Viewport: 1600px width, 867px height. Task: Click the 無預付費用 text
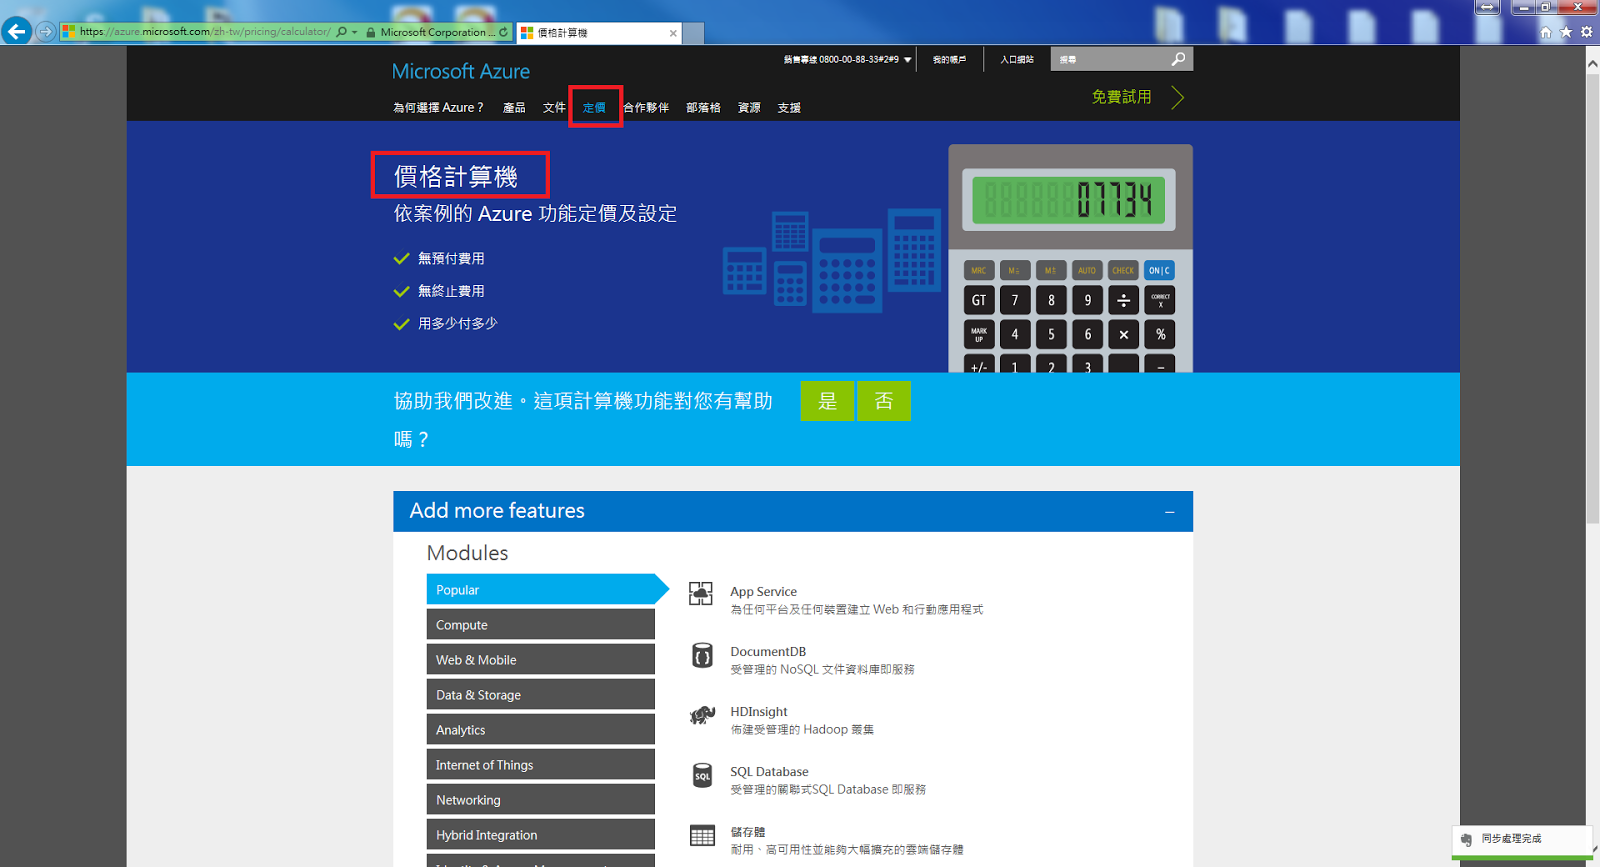pos(451,259)
